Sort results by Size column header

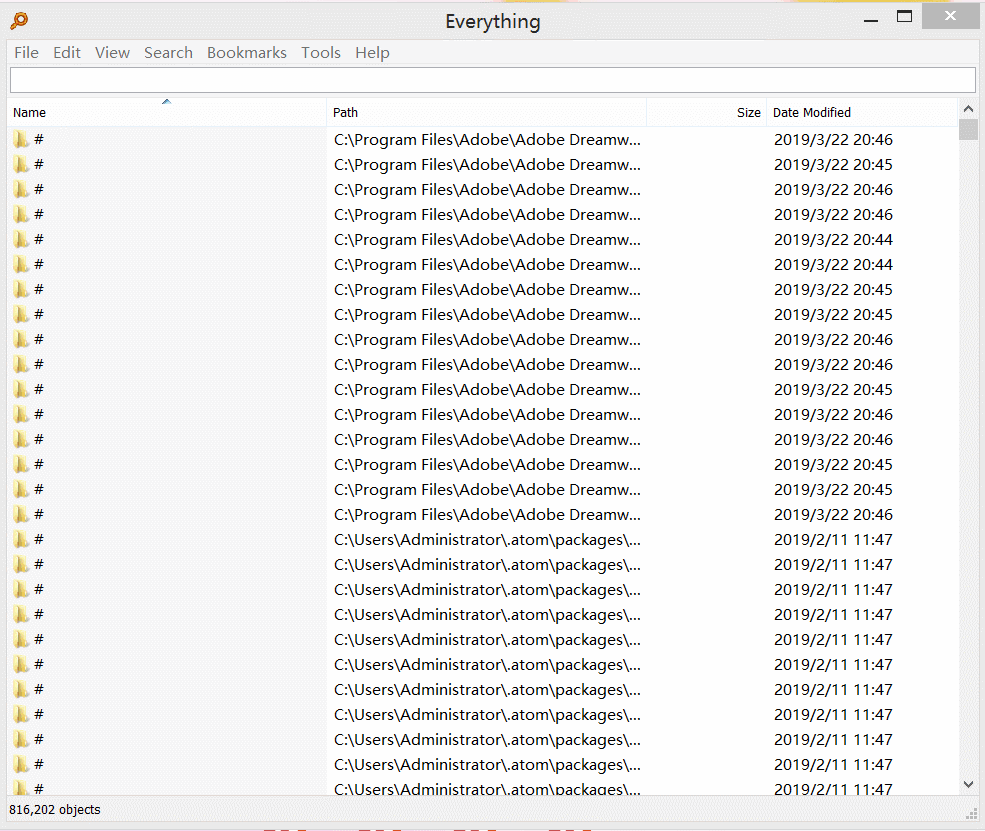click(707, 112)
